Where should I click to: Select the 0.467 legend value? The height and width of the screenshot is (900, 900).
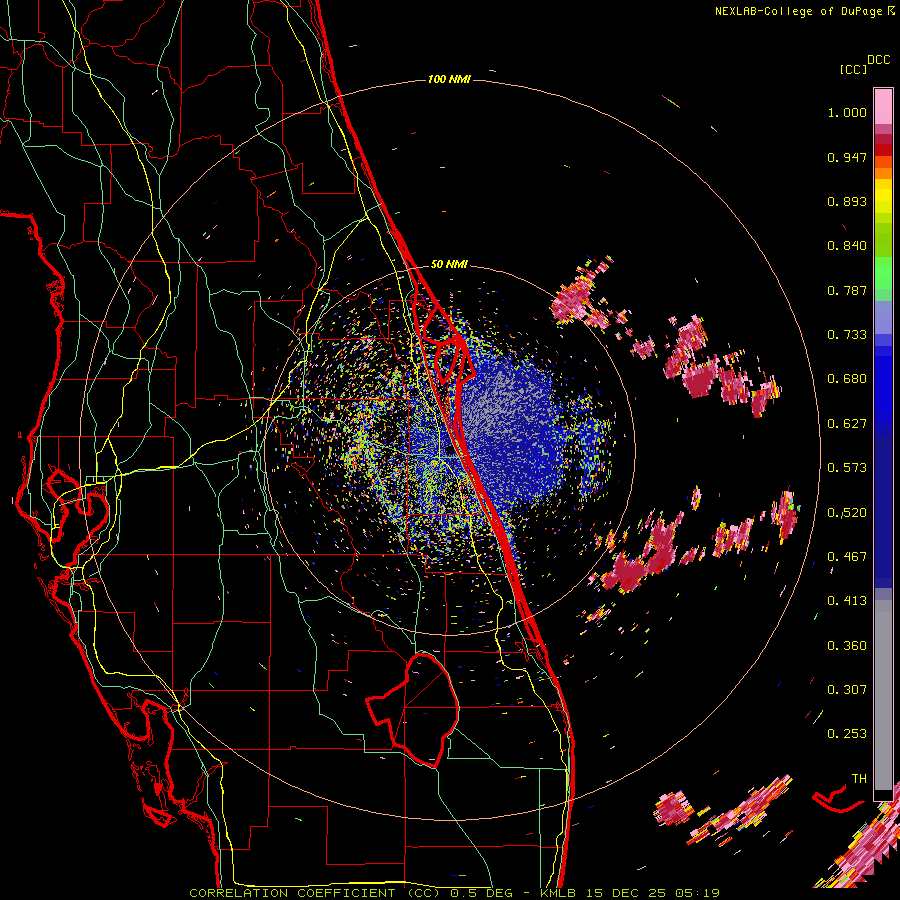847,557
